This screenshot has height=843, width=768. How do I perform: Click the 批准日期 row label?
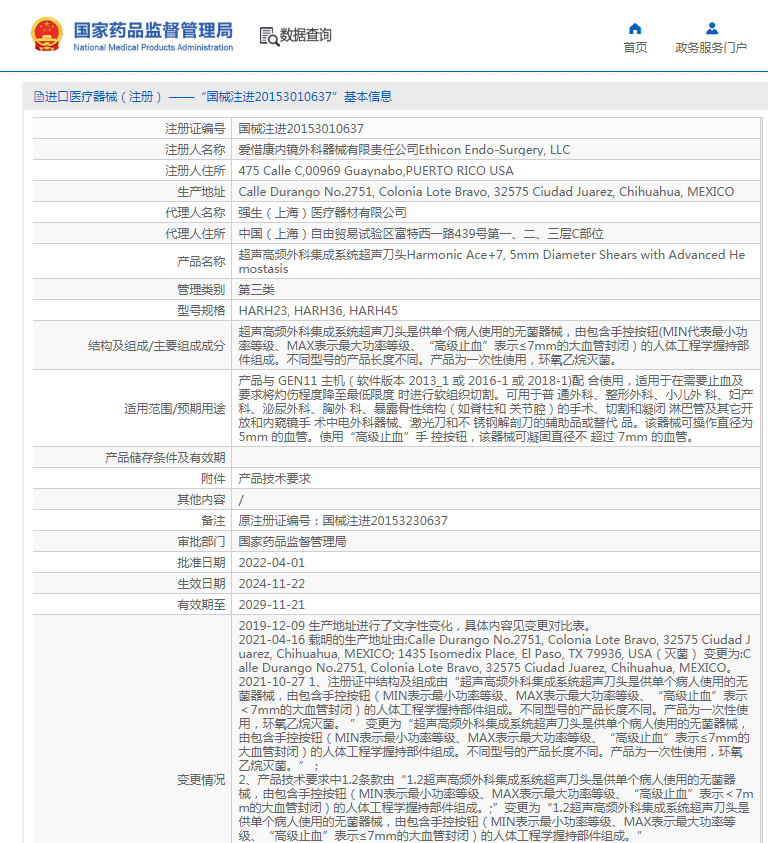click(201, 563)
